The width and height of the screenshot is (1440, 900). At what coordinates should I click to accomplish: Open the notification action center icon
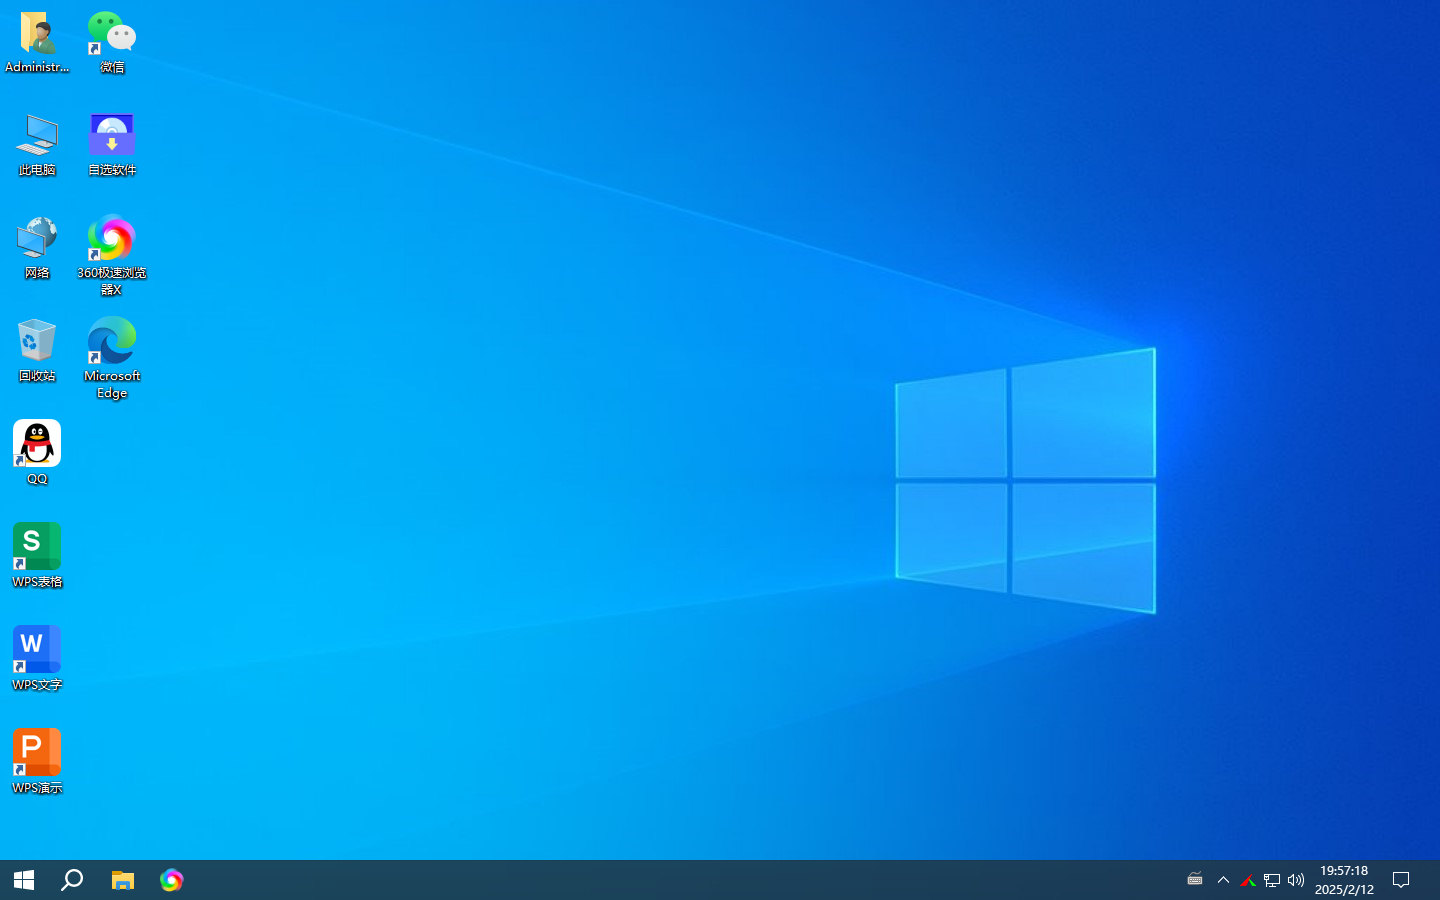point(1401,880)
